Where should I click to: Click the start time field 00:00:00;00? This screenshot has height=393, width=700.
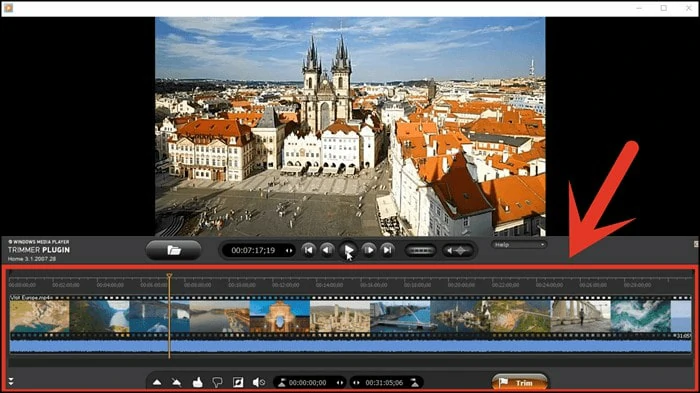point(308,383)
